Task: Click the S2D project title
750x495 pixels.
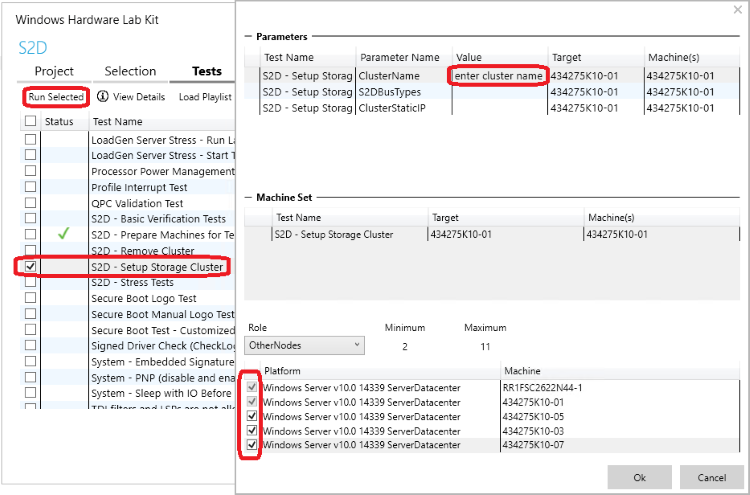Action: tap(33, 48)
